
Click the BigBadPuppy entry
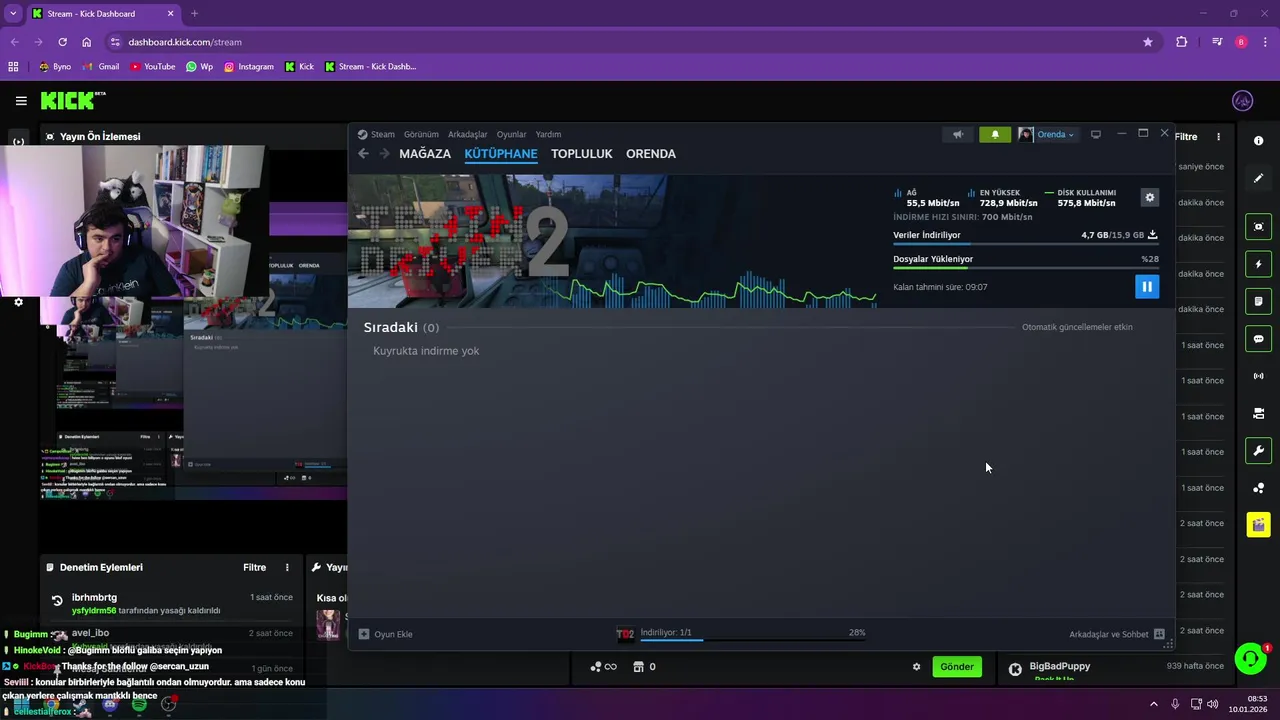1115,667
